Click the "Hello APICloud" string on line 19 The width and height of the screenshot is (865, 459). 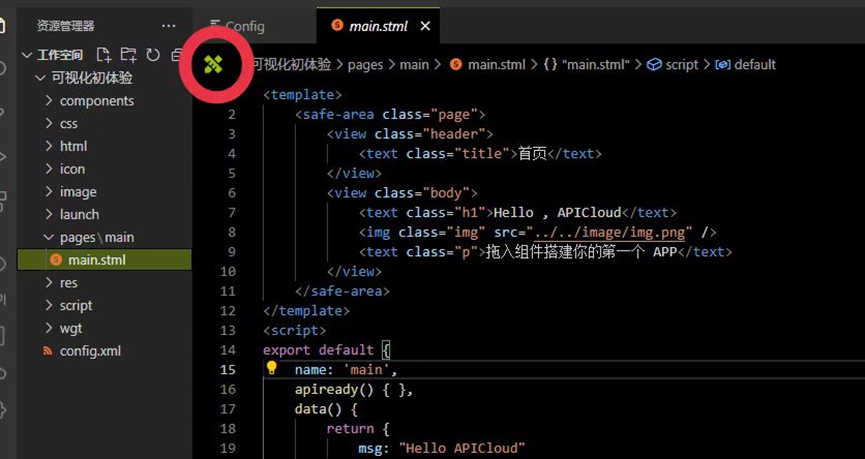click(x=462, y=448)
